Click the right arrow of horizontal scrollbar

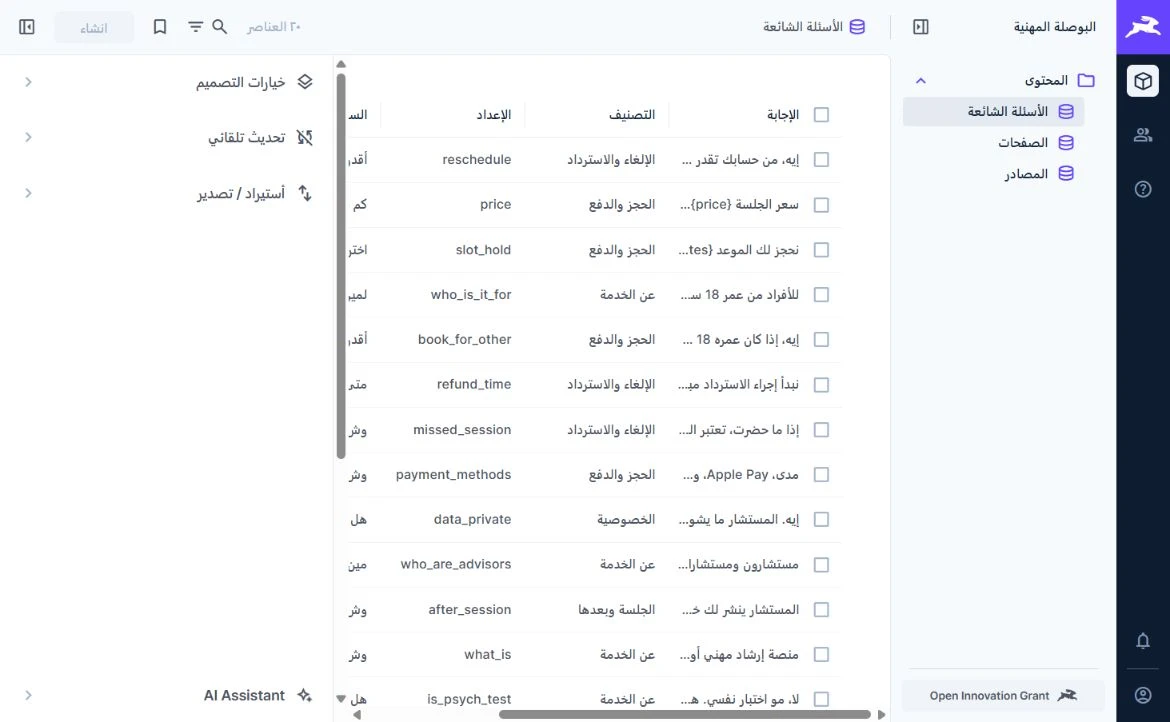[x=881, y=715]
